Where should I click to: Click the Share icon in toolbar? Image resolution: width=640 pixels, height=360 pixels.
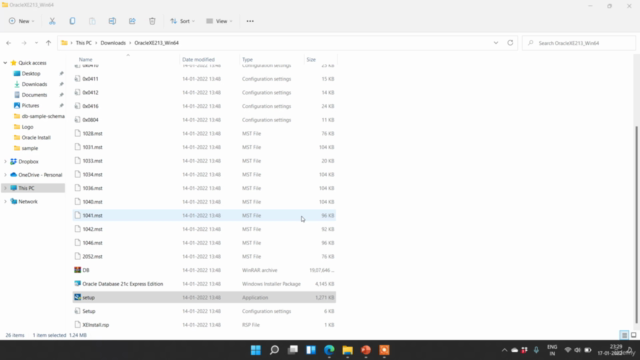[132, 21]
